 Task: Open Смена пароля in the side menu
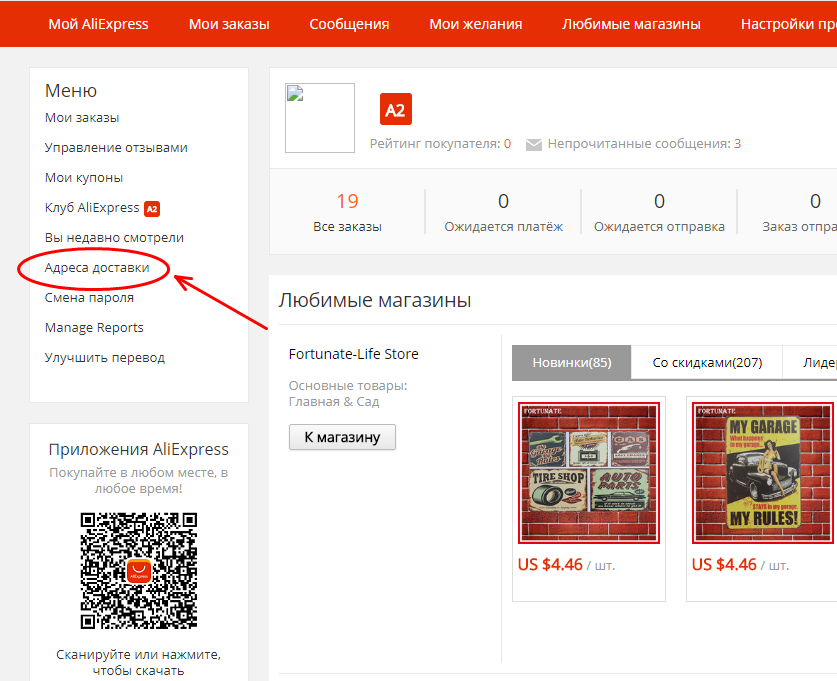89,298
